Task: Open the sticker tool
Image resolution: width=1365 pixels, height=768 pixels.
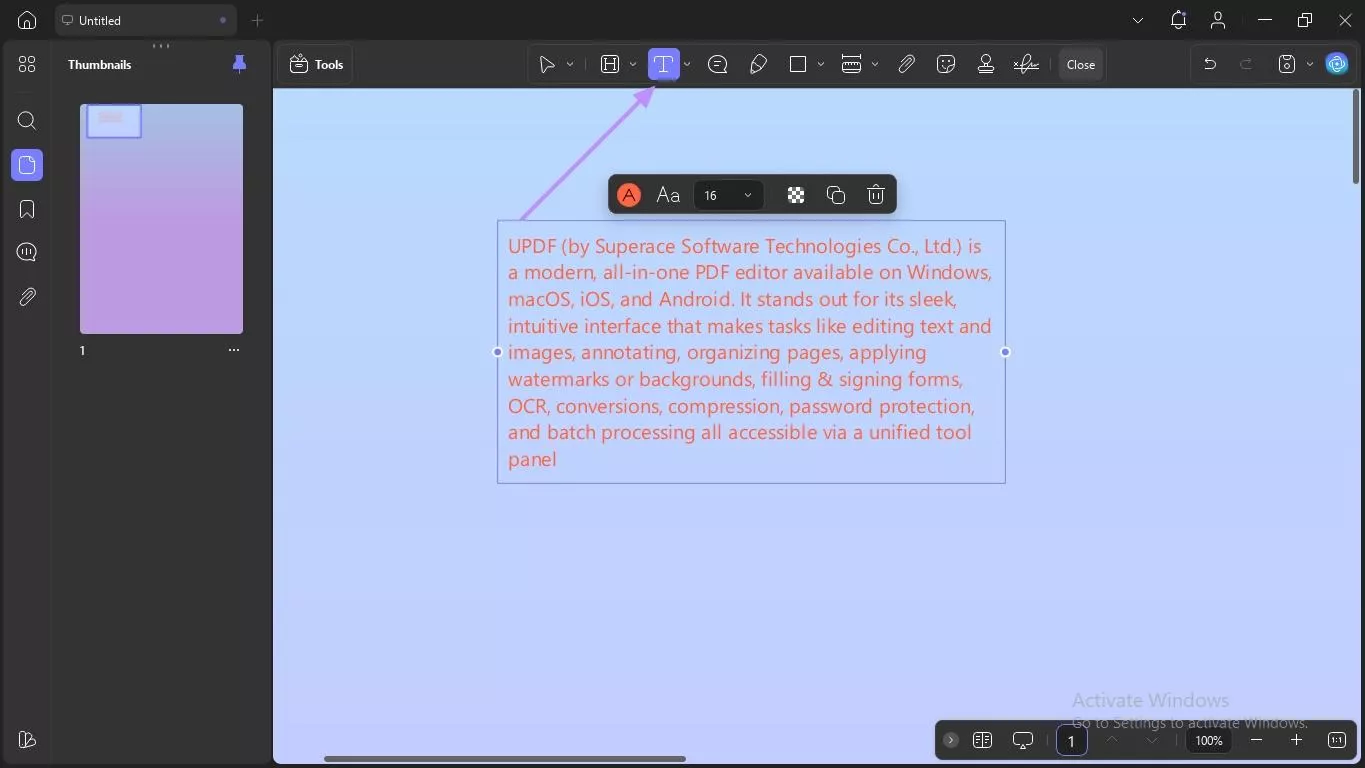Action: click(945, 64)
